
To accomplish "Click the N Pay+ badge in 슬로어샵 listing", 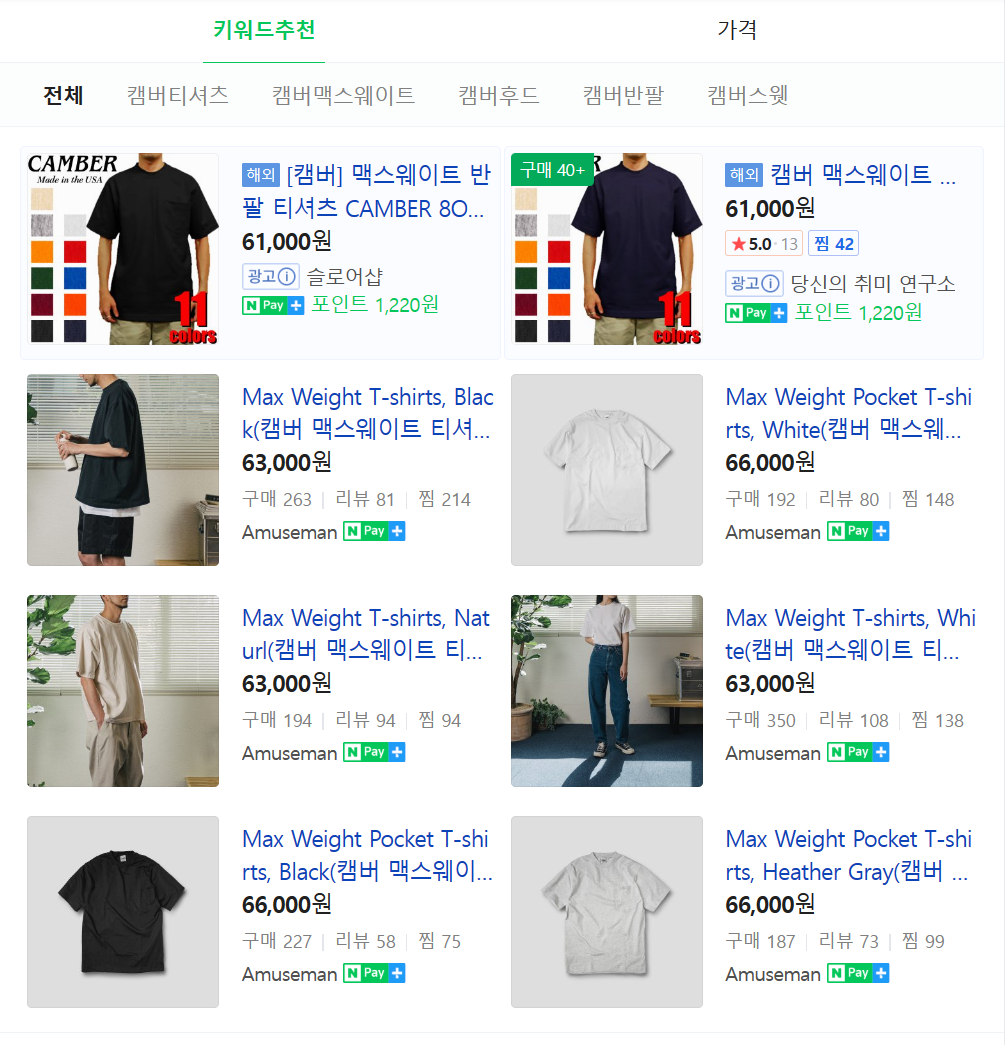I will pos(273,305).
